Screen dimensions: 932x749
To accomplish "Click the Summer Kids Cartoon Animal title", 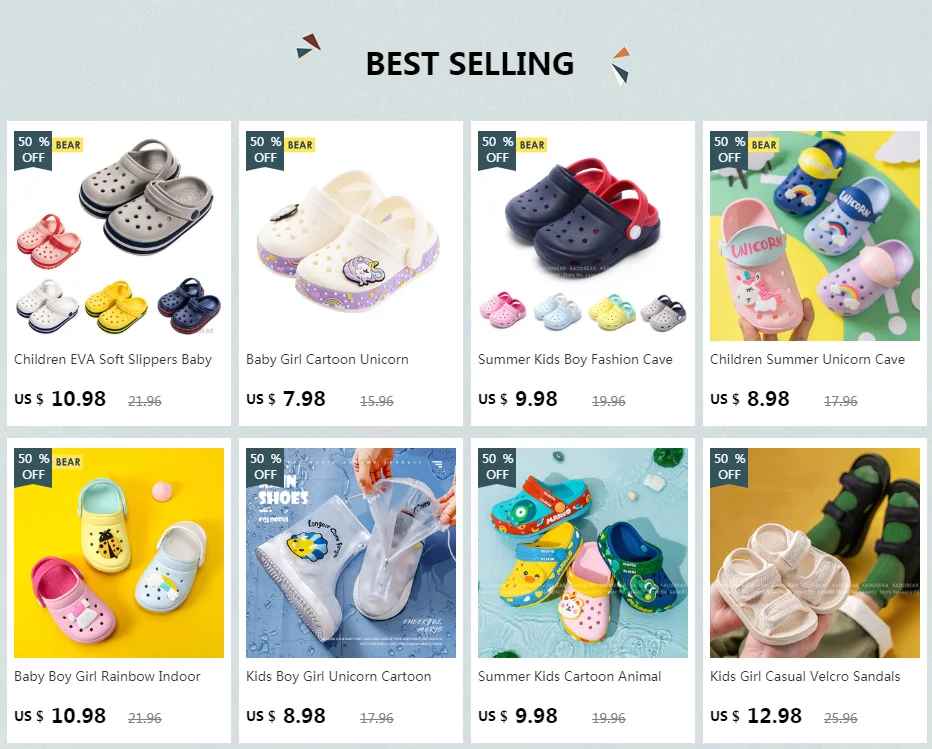I will point(569,676).
